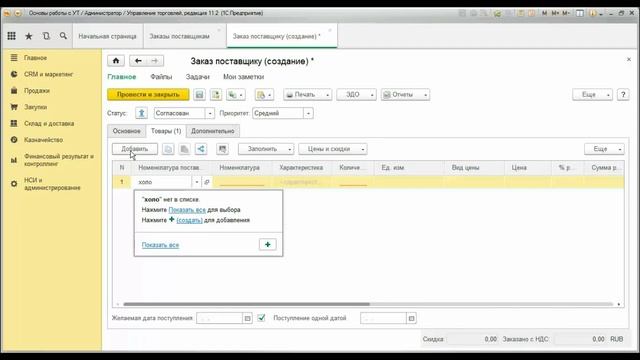Open the Задачи link in form navigation
This screenshot has height=360, width=640.
(198, 77)
